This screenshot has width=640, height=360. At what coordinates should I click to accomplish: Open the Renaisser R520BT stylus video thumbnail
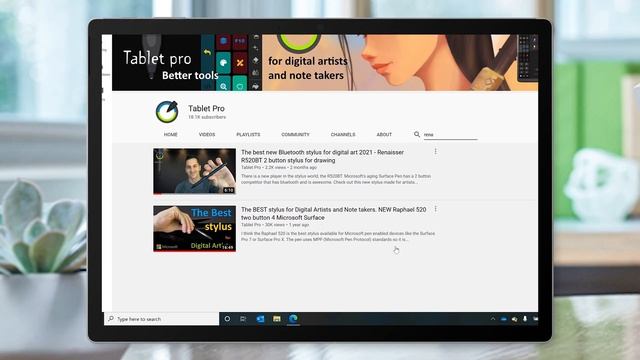tap(194, 171)
